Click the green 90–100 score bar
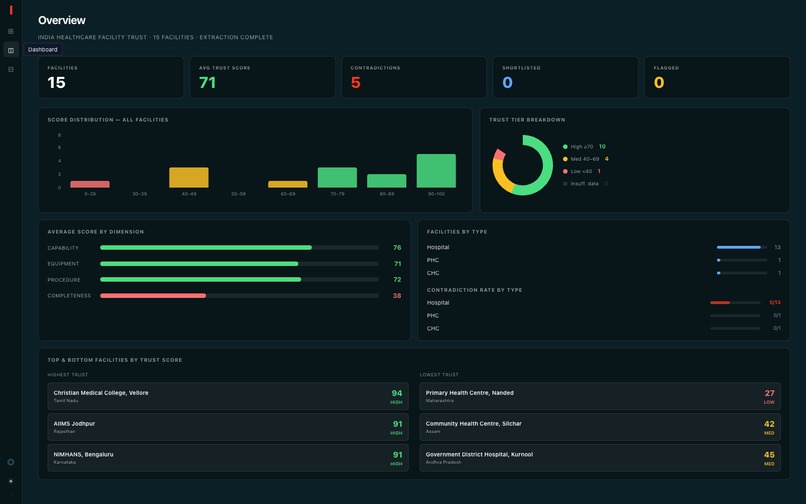Viewport: 806px width, 504px height. [x=436, y=171]
